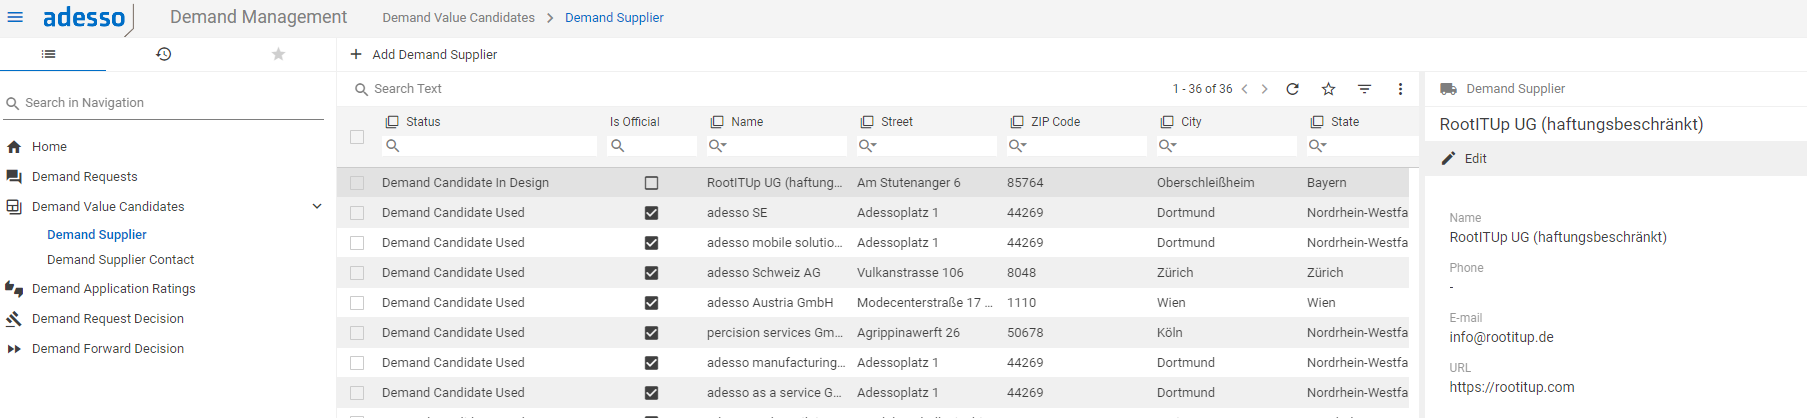
Task: Click Home house icon
Action: 14,146
